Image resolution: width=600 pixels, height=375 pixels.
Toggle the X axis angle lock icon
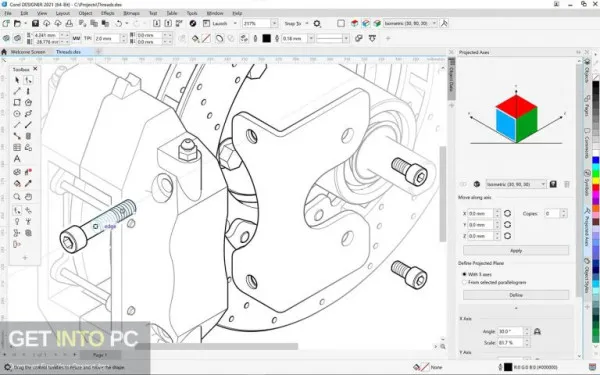537,331
